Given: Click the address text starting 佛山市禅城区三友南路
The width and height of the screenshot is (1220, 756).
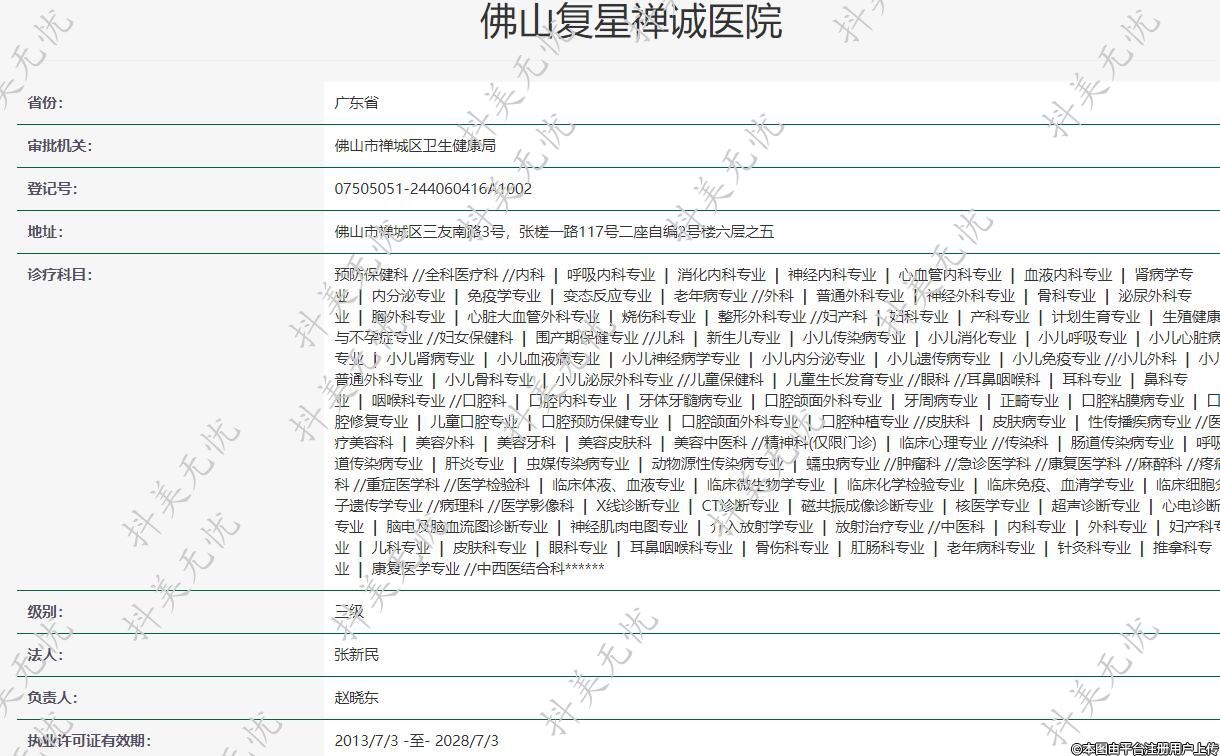Looking at the screenshot, I should tap(554, 232).
